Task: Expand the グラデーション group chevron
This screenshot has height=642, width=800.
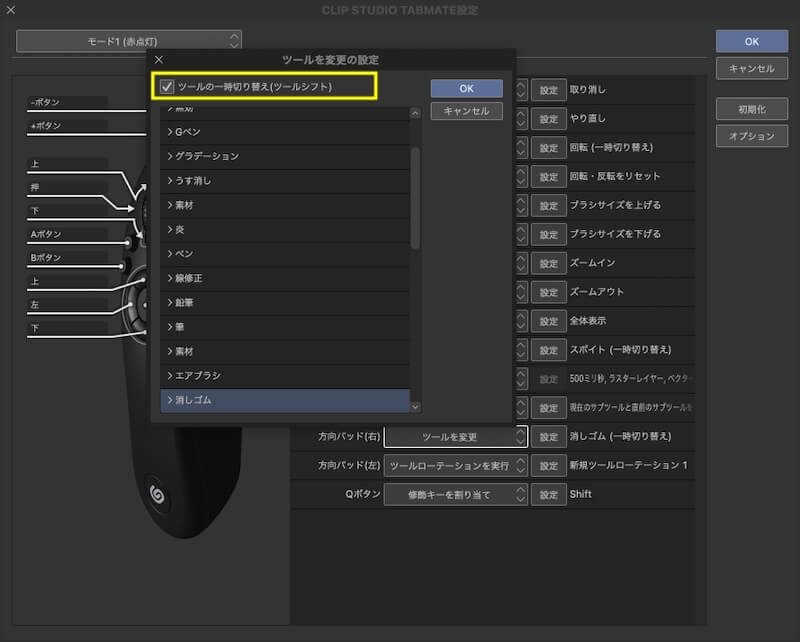Action: pos(170,156)
